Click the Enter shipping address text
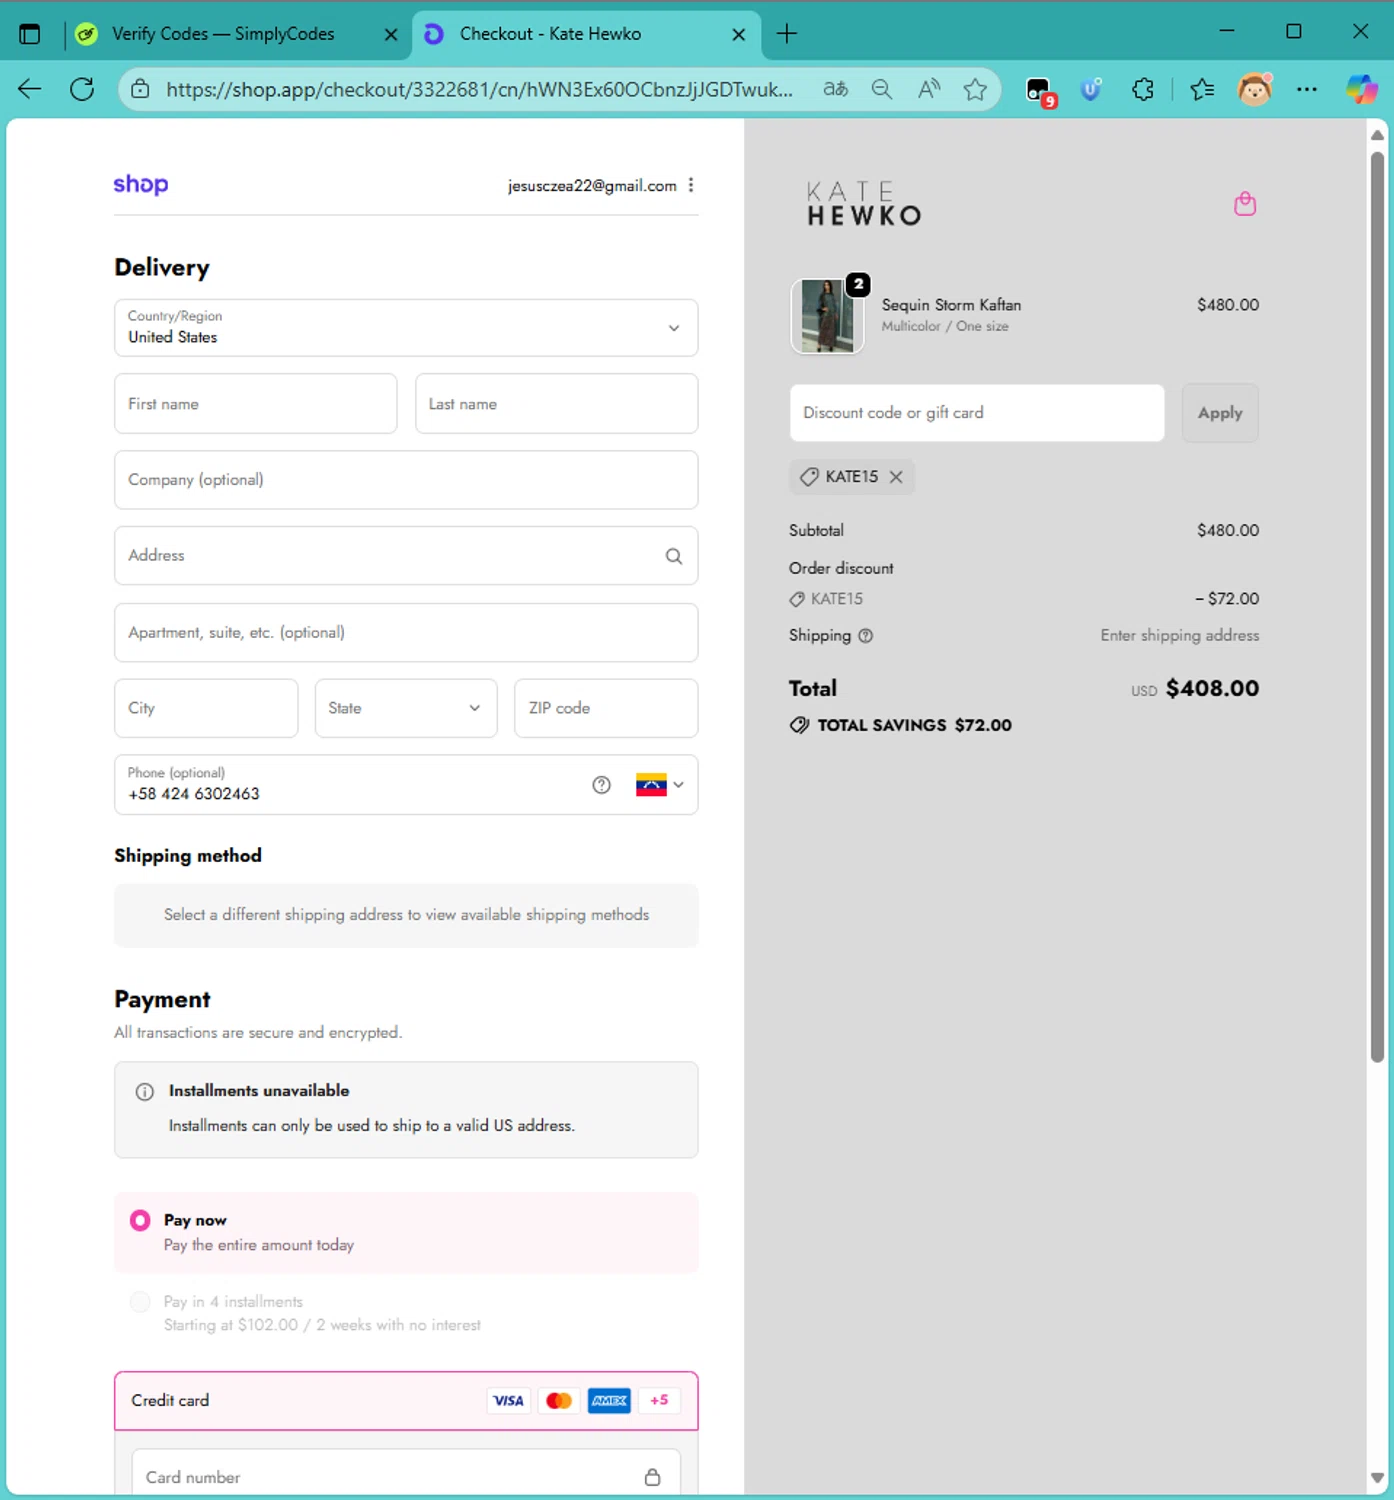Viewport: 1394px width, 1500px height. 1180,636
